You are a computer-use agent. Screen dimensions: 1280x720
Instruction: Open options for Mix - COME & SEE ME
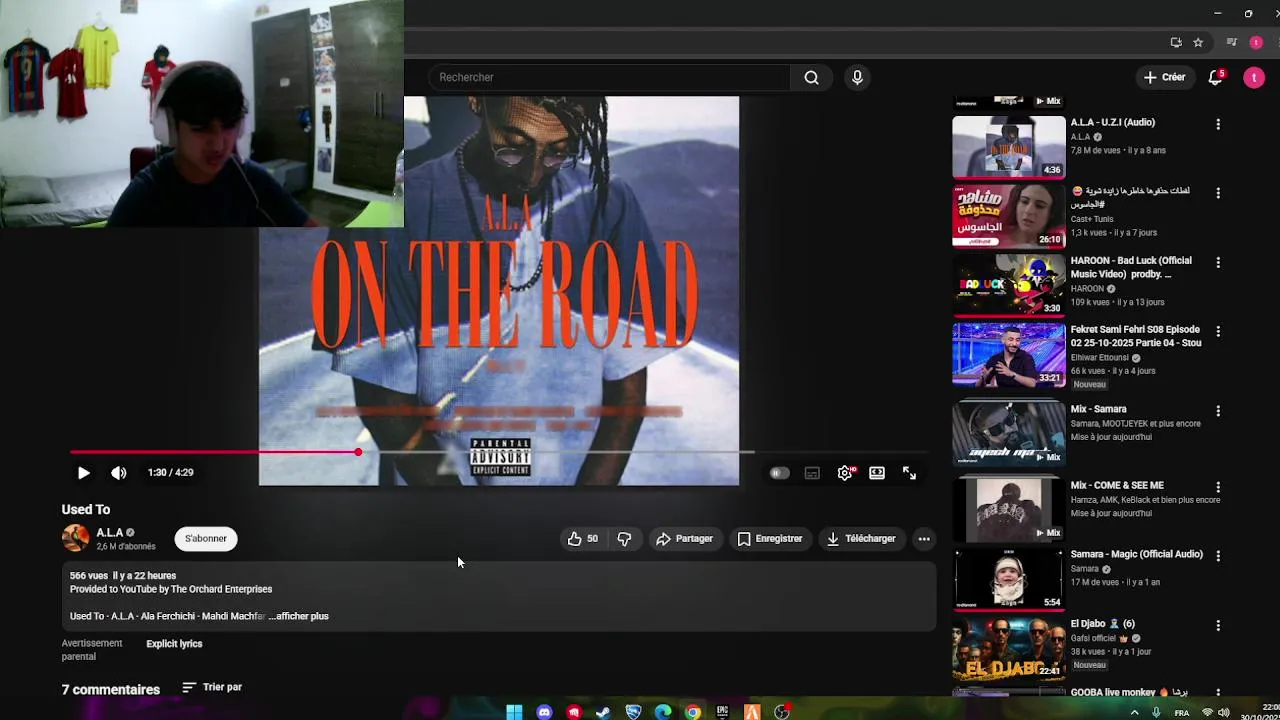point(1218,487)
